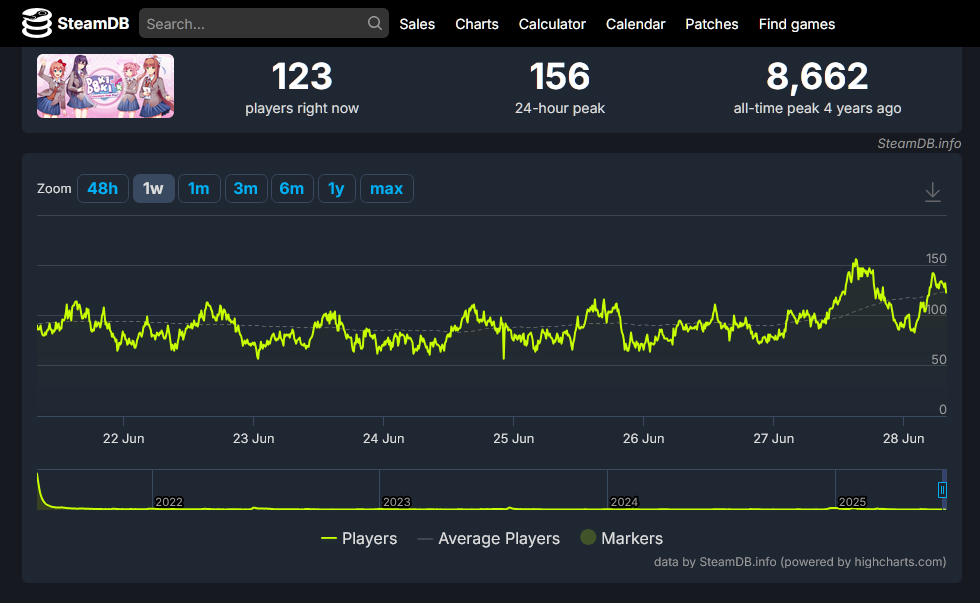The width and height of the screenshot is (980, 603).
Task: Click the SteamDB wordmark text
Action: pos(93,24)
